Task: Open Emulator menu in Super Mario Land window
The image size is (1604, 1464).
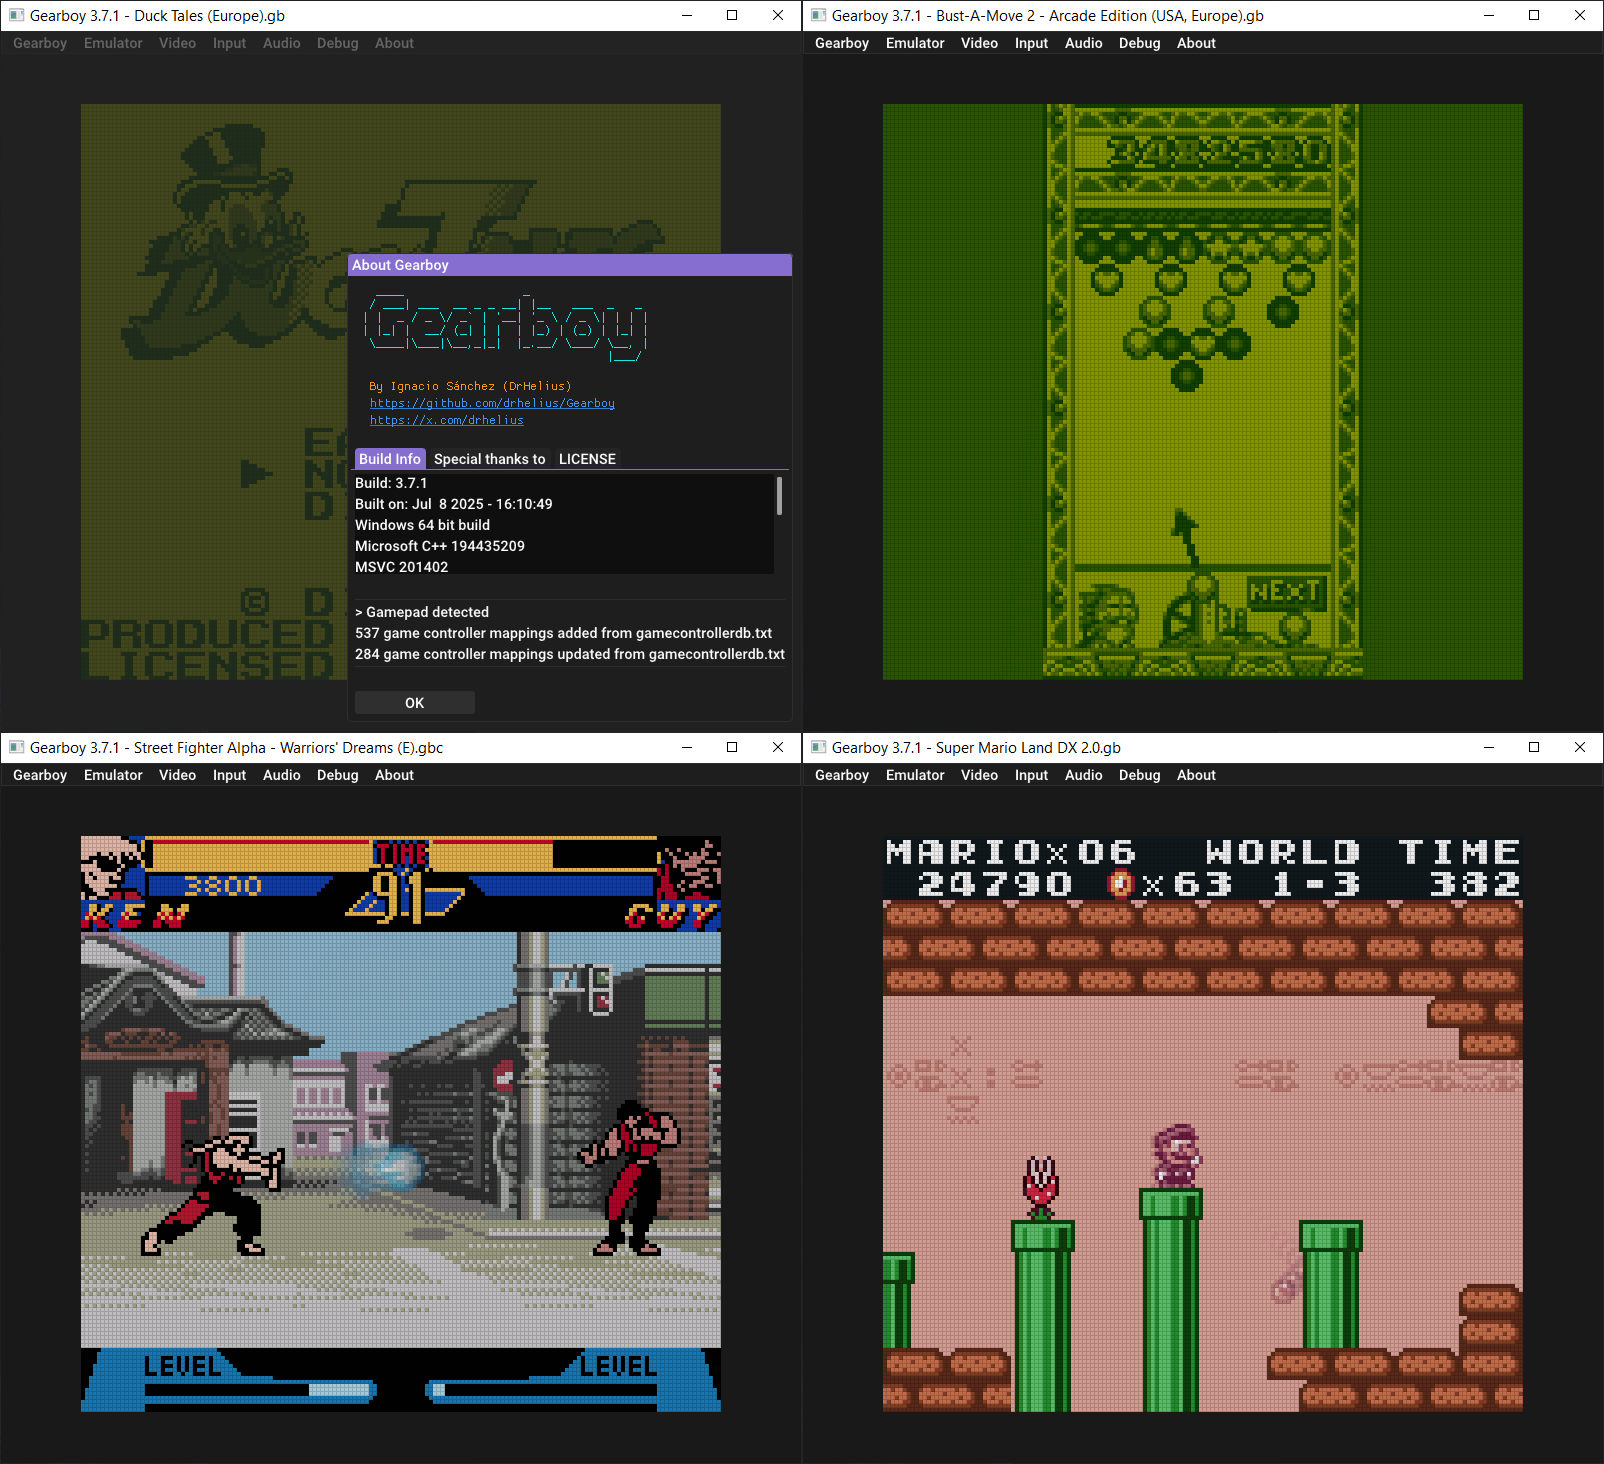Action: [x=915, y=775]
